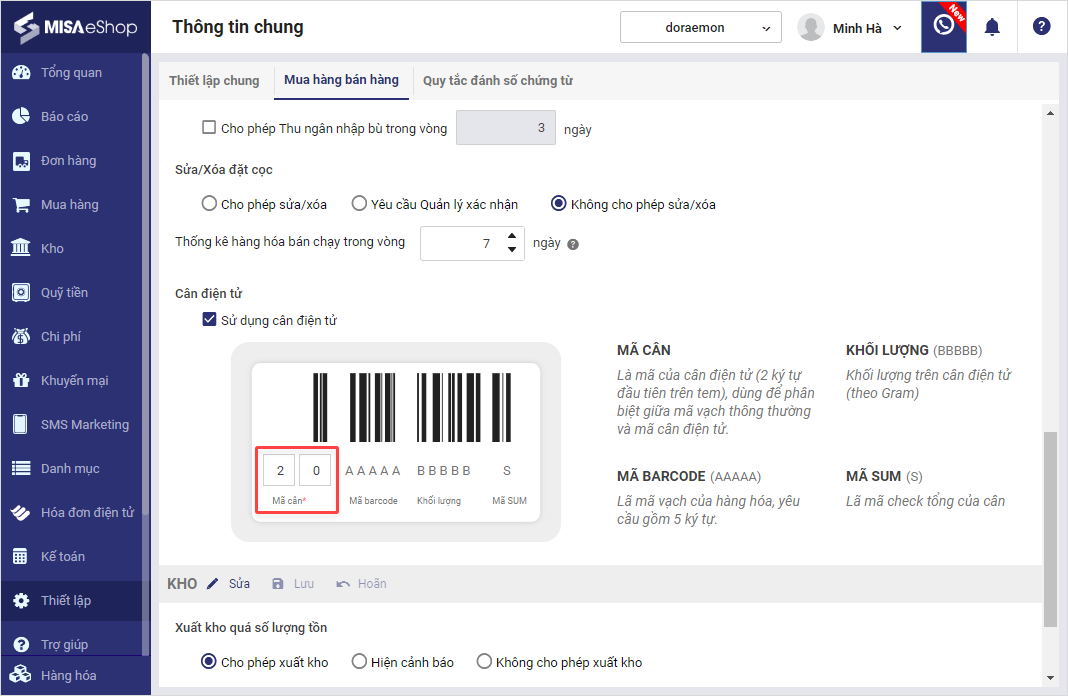
Task: Open Kế toán calculator icon
Action: coord(21,556)
